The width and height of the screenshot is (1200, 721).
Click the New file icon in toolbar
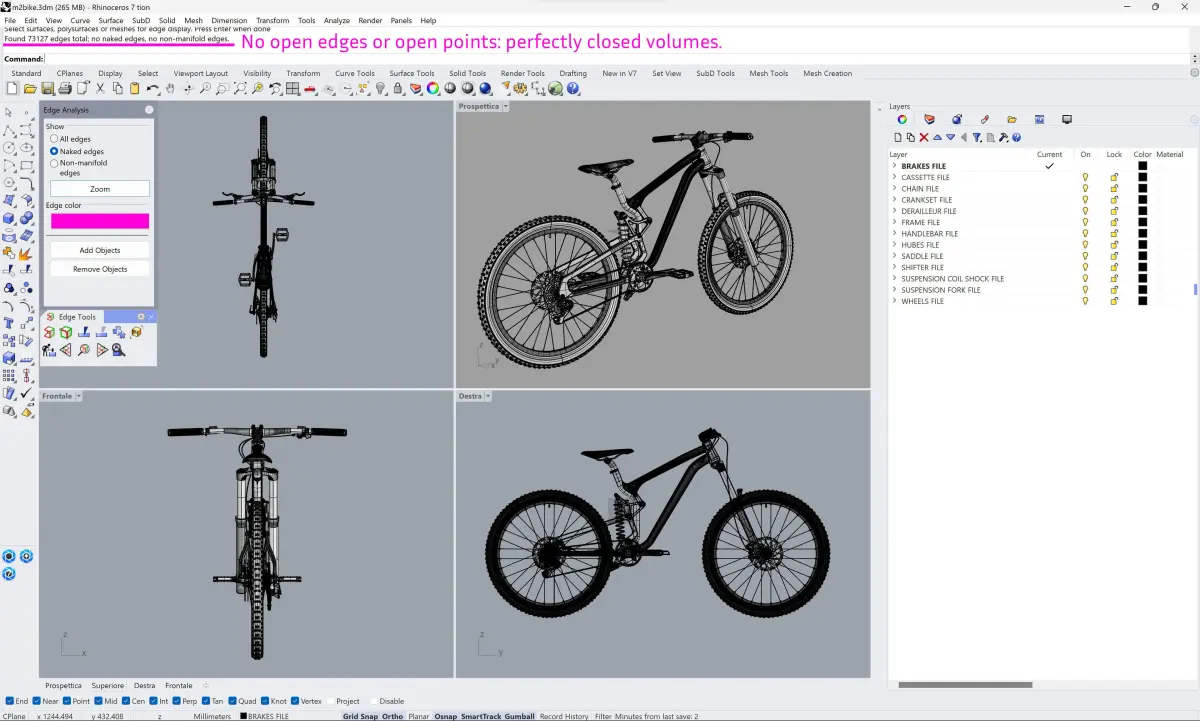pyautogui.click(x=11, y=89)
